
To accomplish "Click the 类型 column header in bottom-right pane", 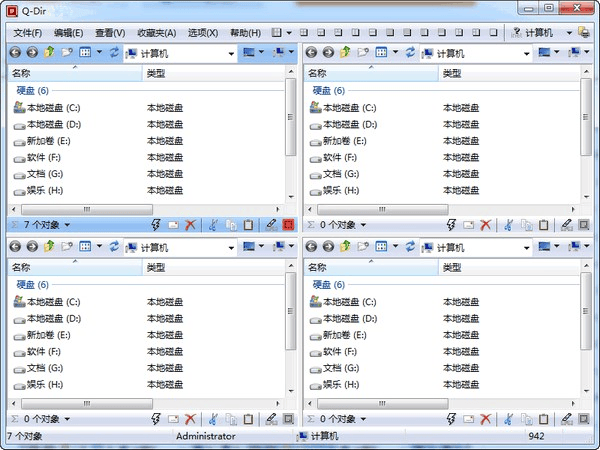I will pos(453,268).
